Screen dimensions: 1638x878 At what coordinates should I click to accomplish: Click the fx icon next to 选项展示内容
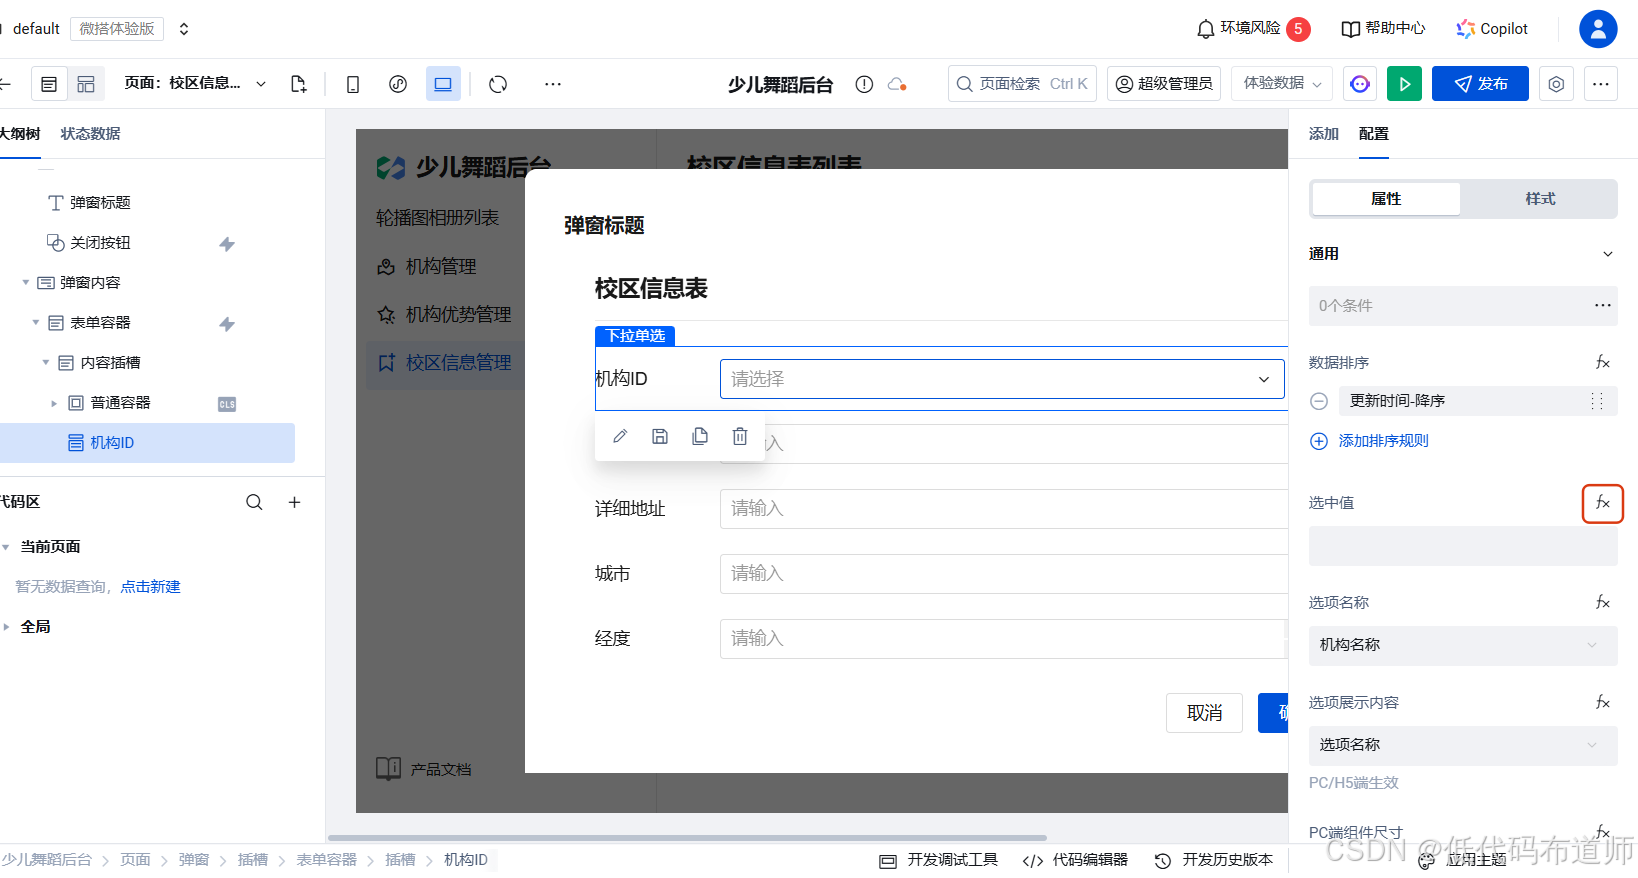coord(1602,702)
